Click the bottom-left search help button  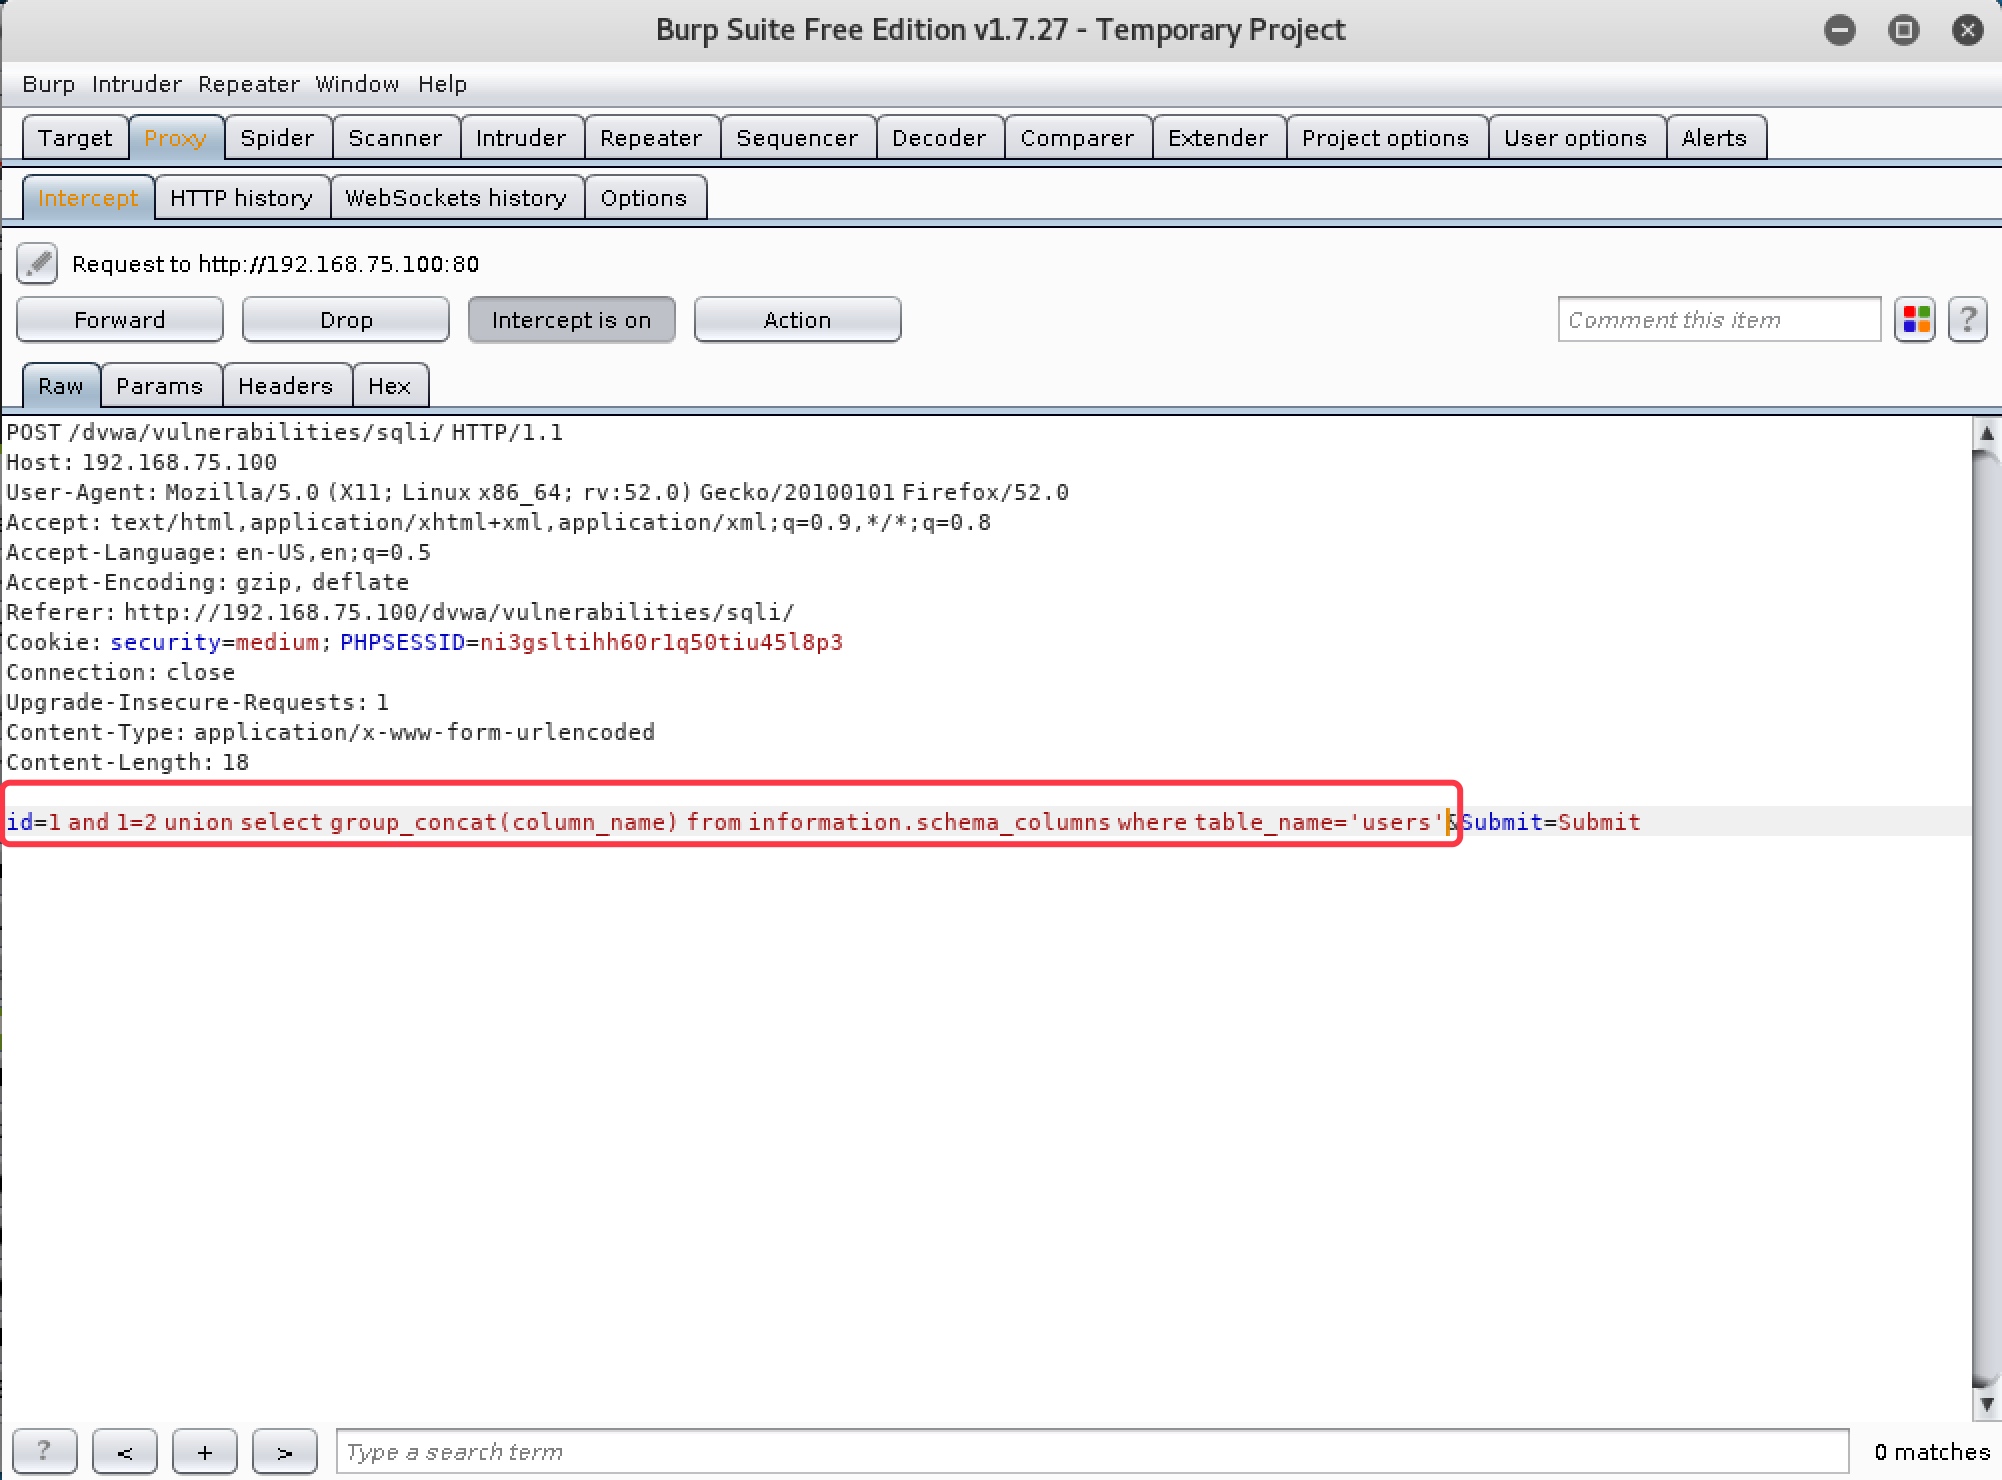44,1451
